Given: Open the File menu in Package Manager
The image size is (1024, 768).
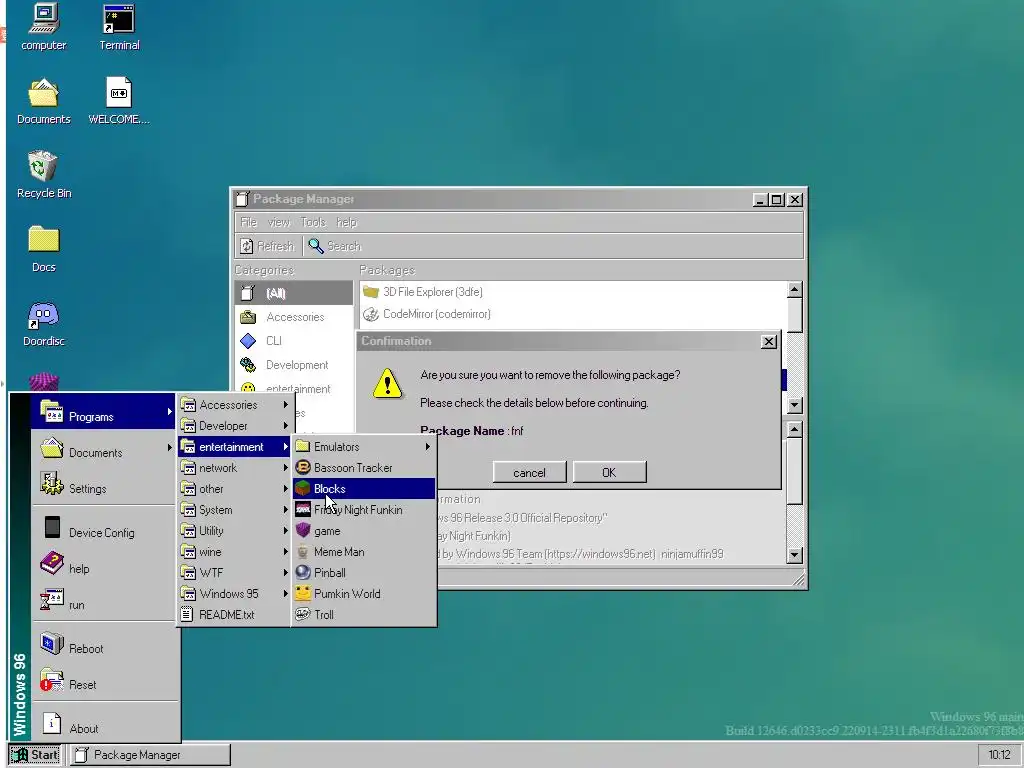Looking at the screenshot, I should pyautogui.click(x=248, y=222).
